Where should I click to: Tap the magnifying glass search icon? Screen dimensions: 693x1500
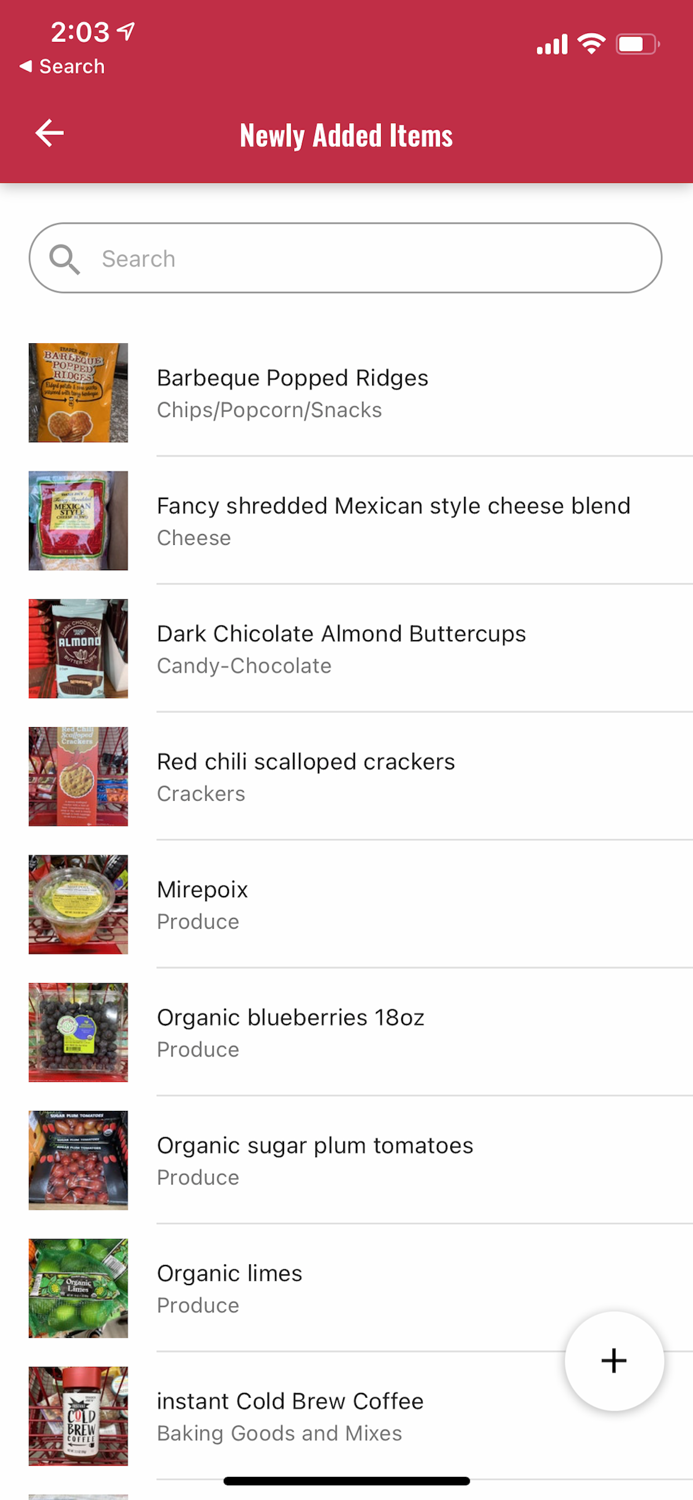(x=65, y=259)
